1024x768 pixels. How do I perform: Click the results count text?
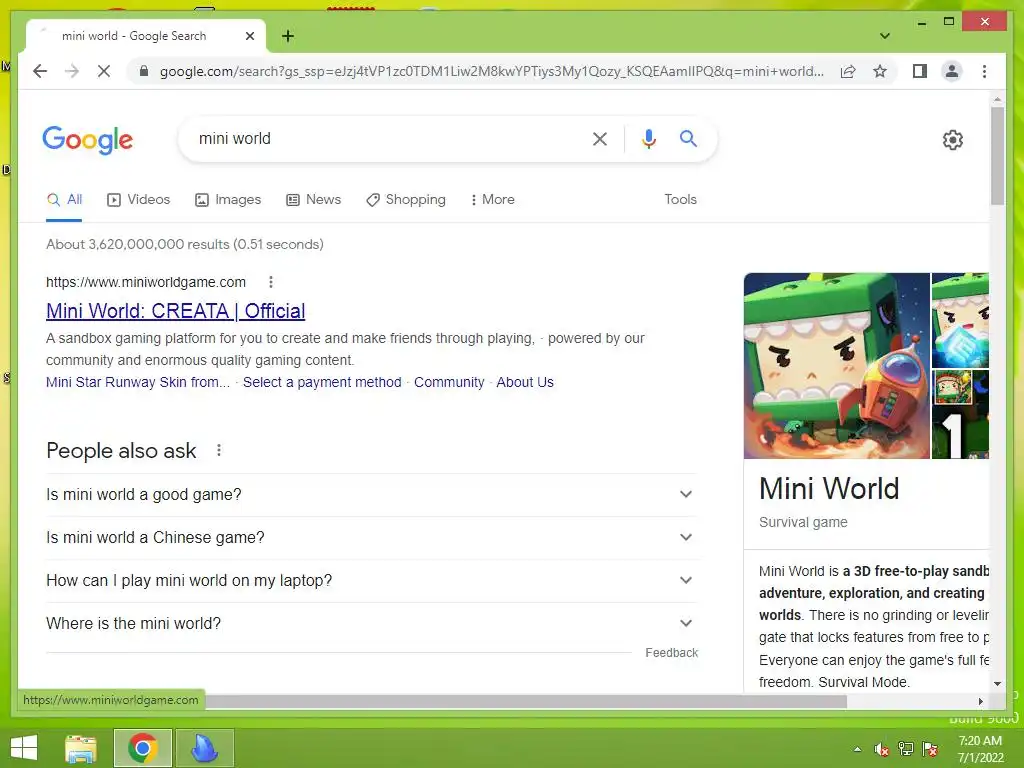coord(185,244)
